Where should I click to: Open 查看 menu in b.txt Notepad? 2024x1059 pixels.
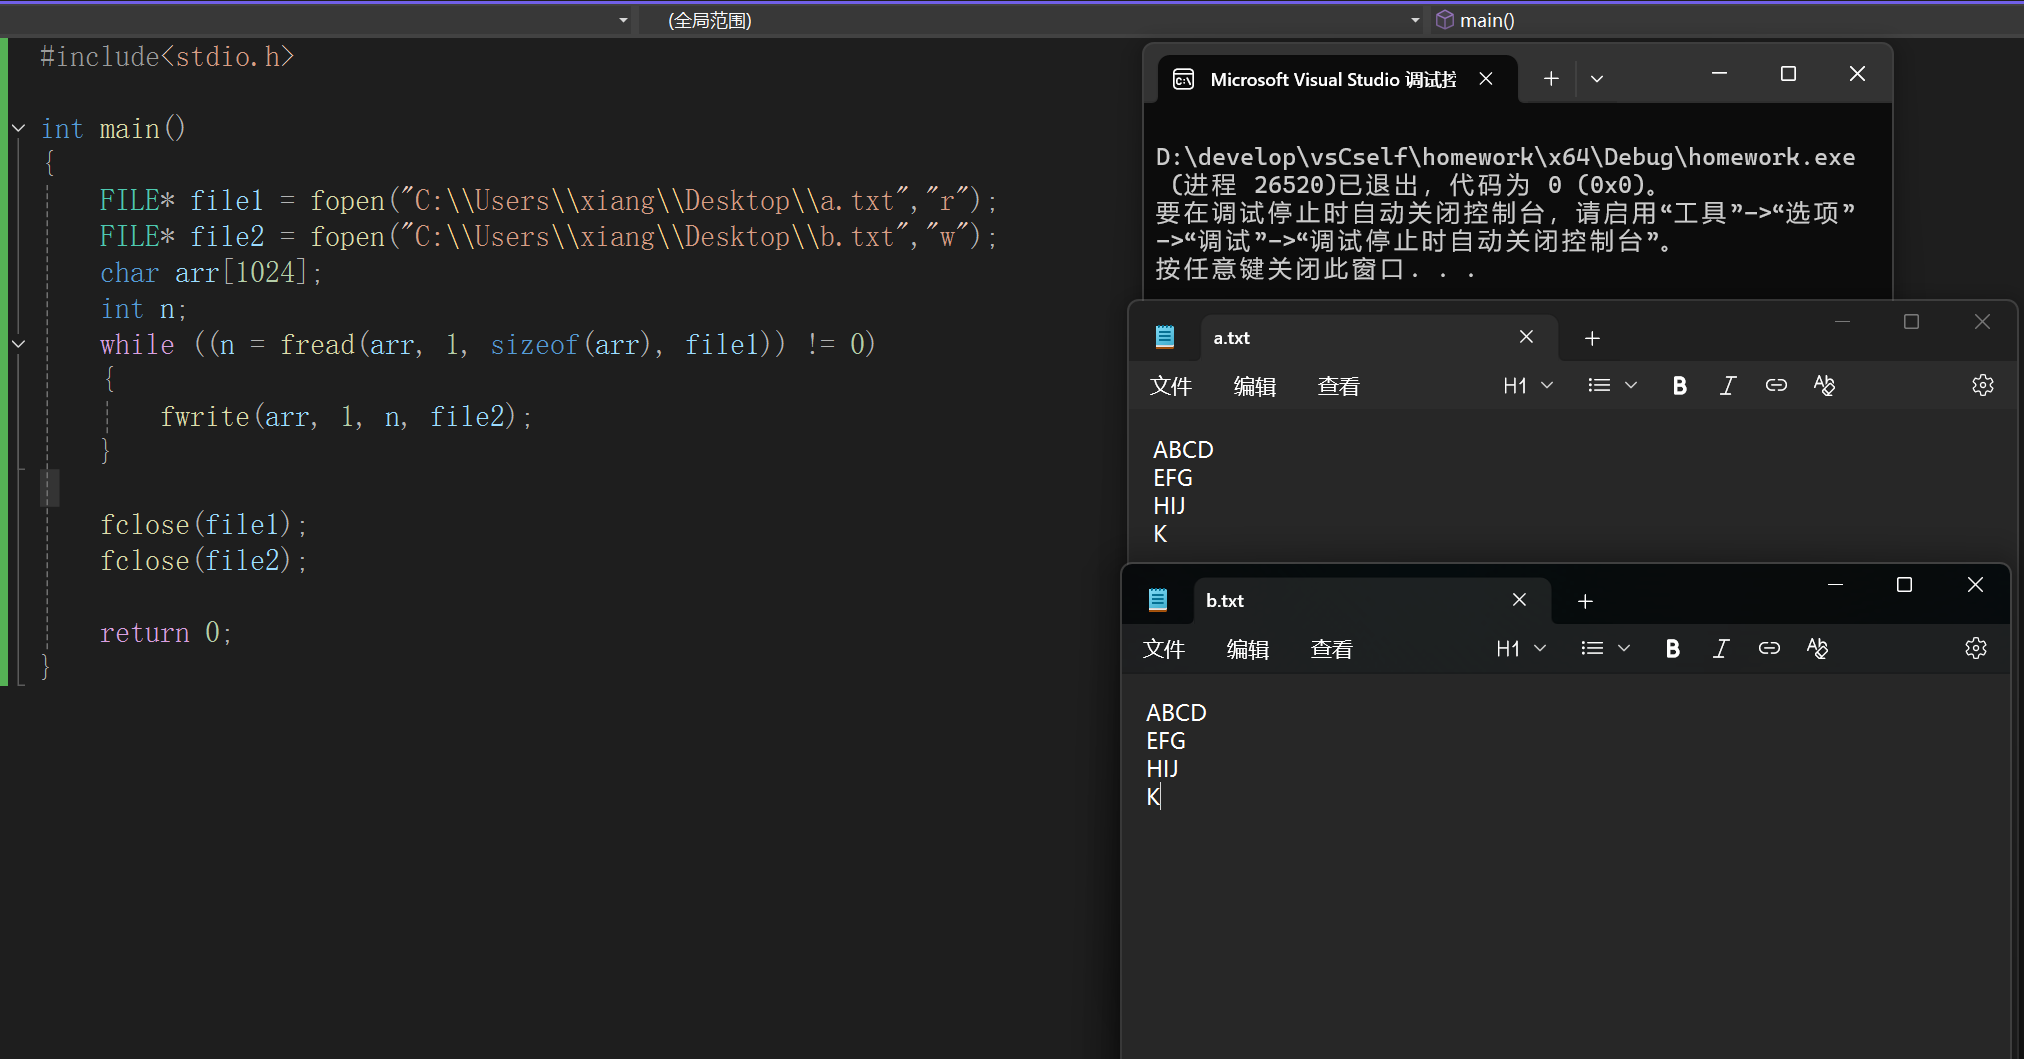coord(1331,649)
